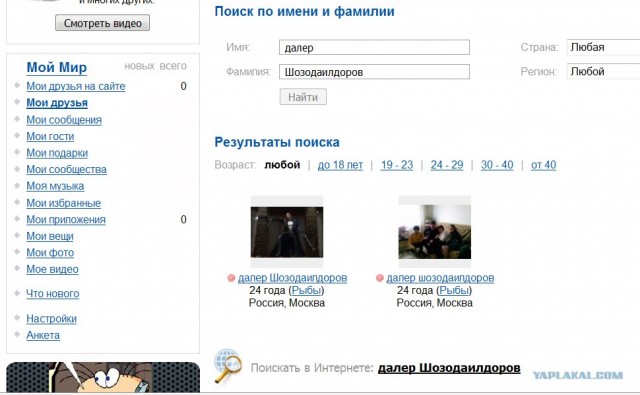Open first result's dark photo thumbnail

click(x=287, y=232)
